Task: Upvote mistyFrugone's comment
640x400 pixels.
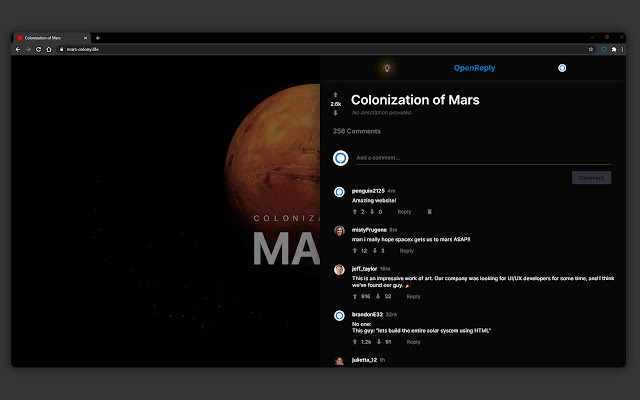Action: [x=354, y=251]
